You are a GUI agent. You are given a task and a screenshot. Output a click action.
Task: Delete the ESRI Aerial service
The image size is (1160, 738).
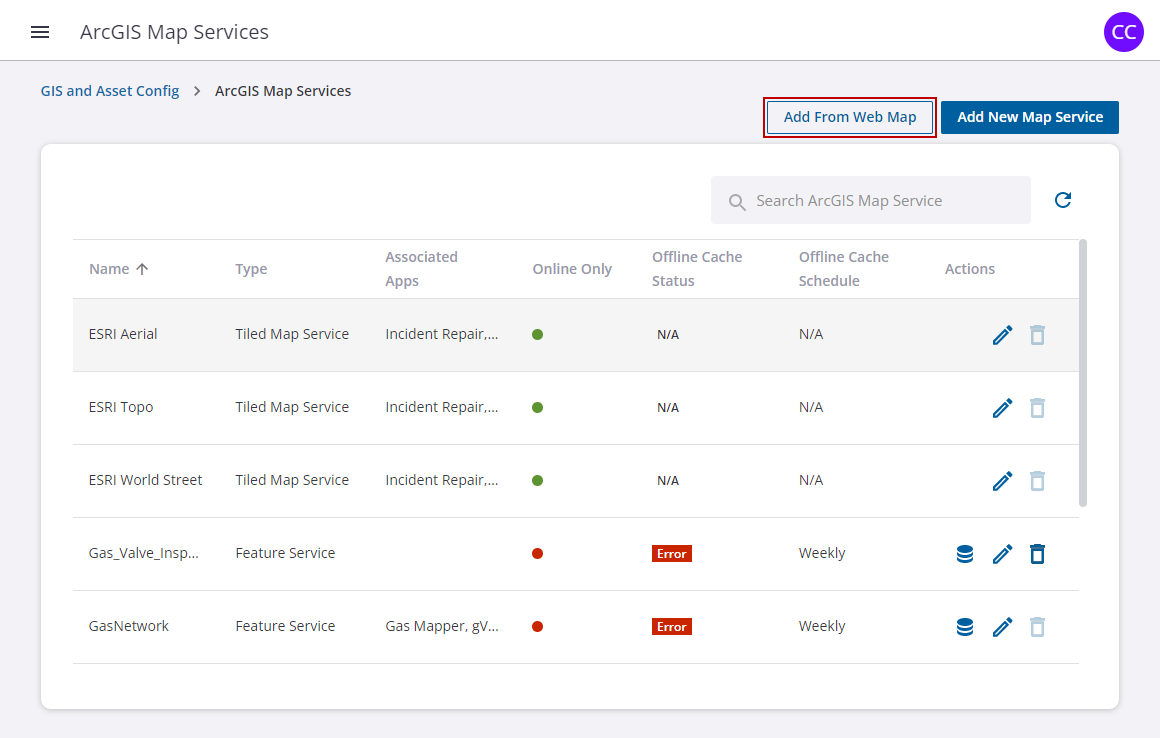[1037, 335]
